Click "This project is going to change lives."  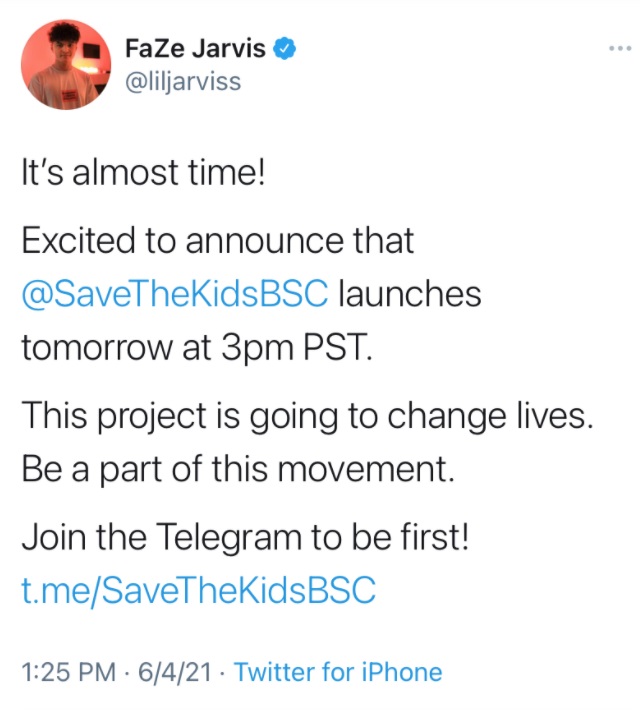pos(307,416)
